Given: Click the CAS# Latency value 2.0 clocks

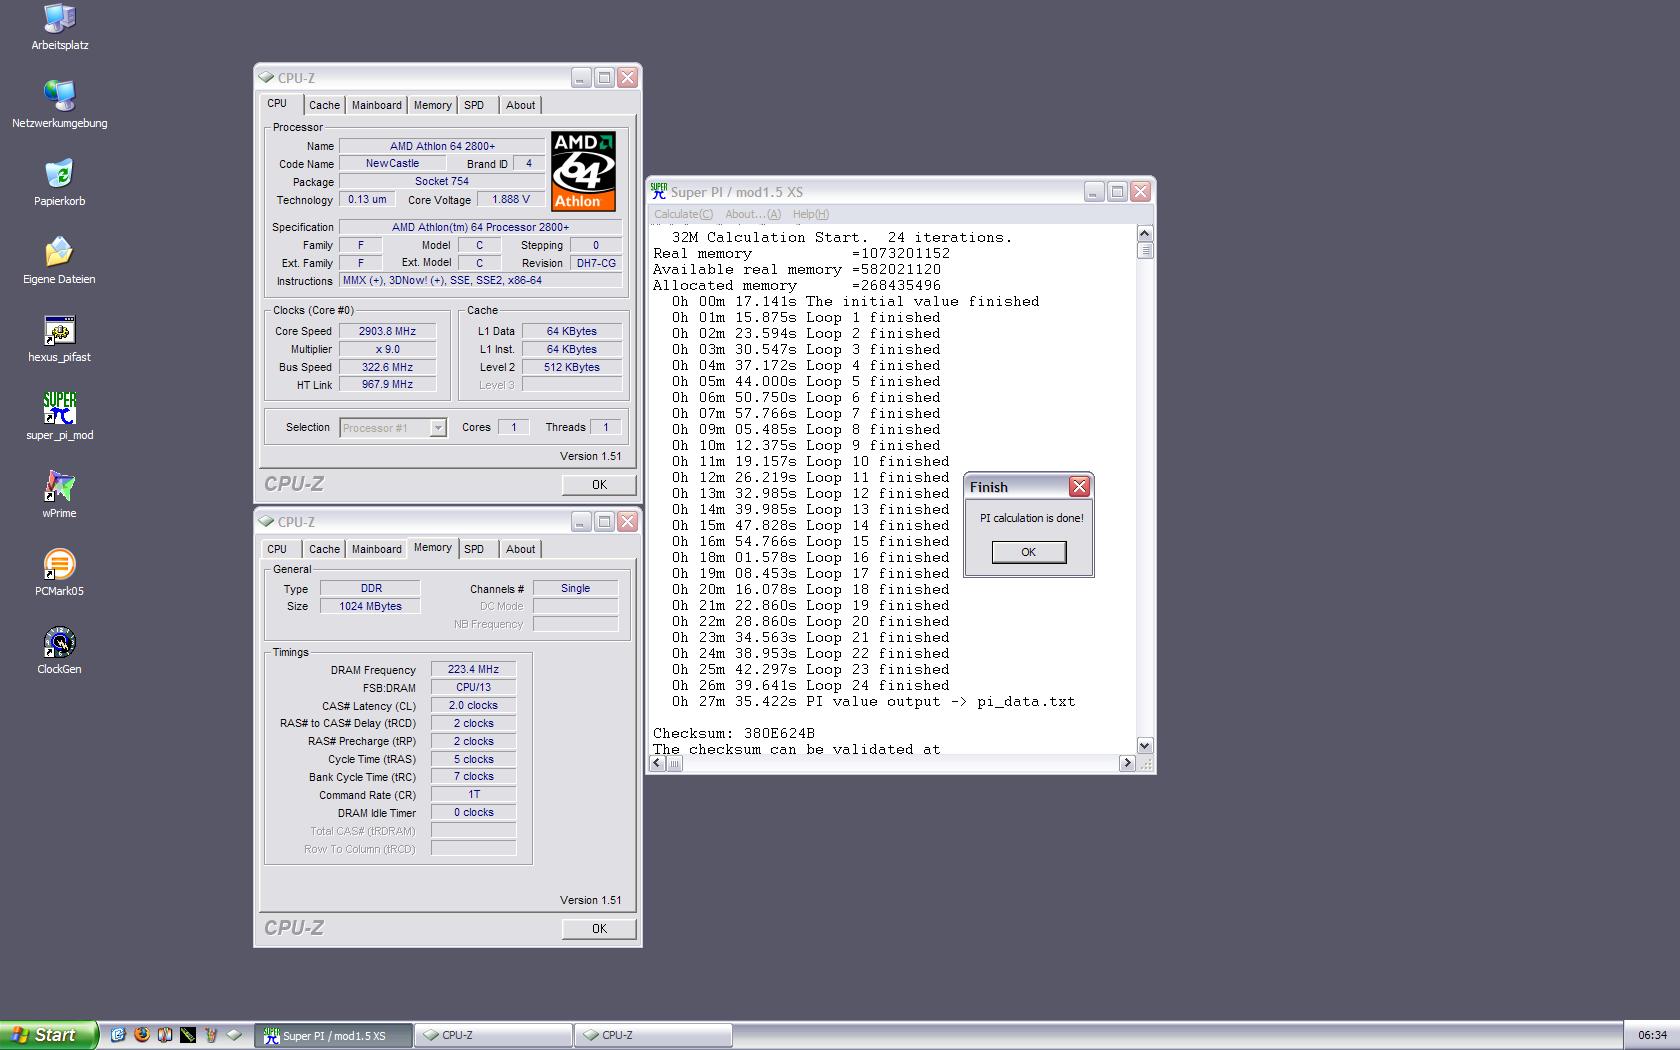Looking at the screenshot, I should click(473, 705).
